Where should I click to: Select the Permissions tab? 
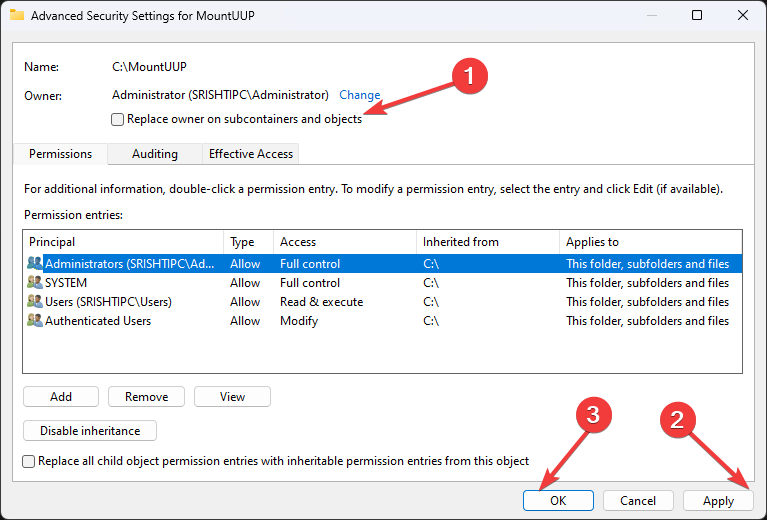(x=60, y=154)
